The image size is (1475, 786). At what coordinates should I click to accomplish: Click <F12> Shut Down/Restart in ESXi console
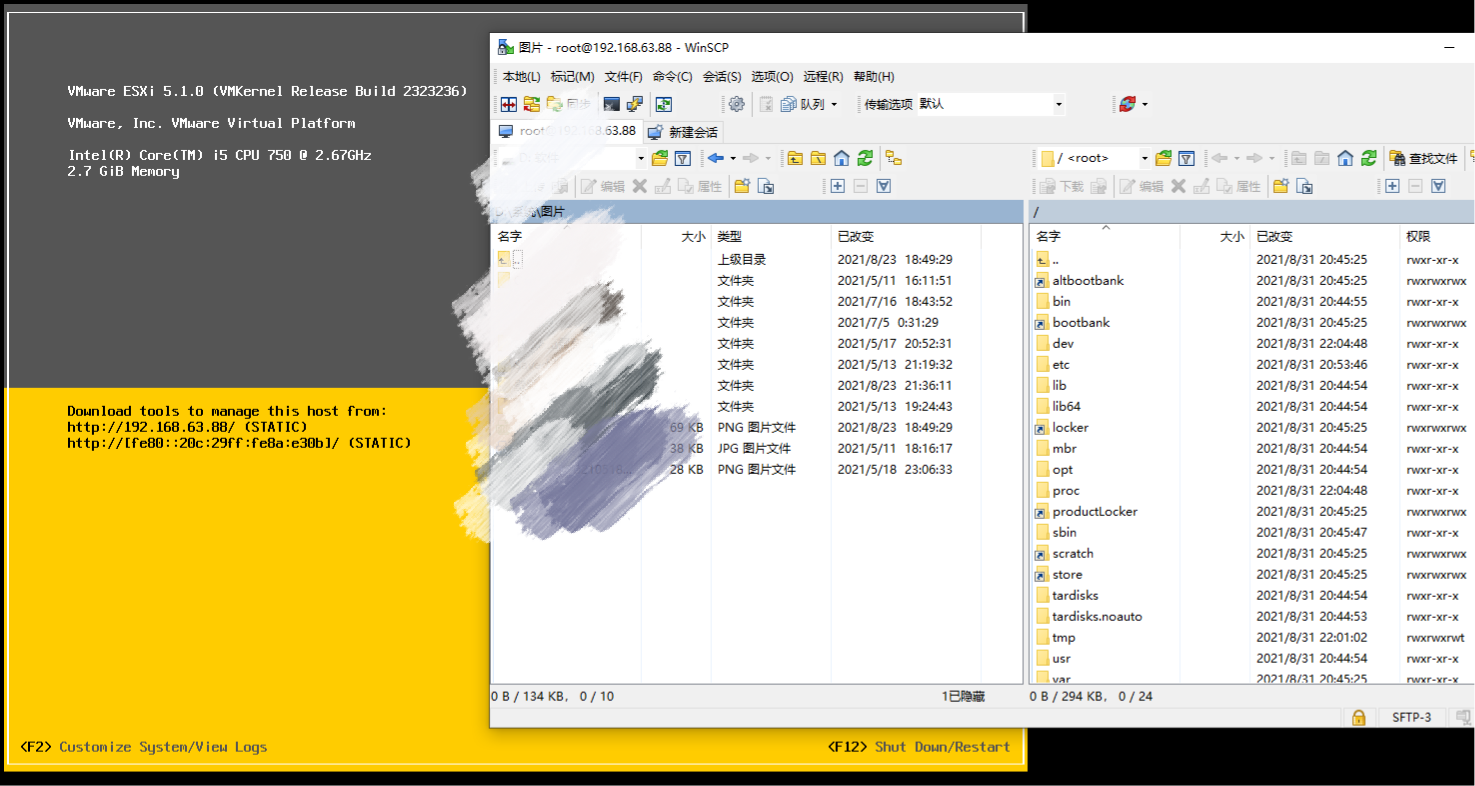pos(919,747)
